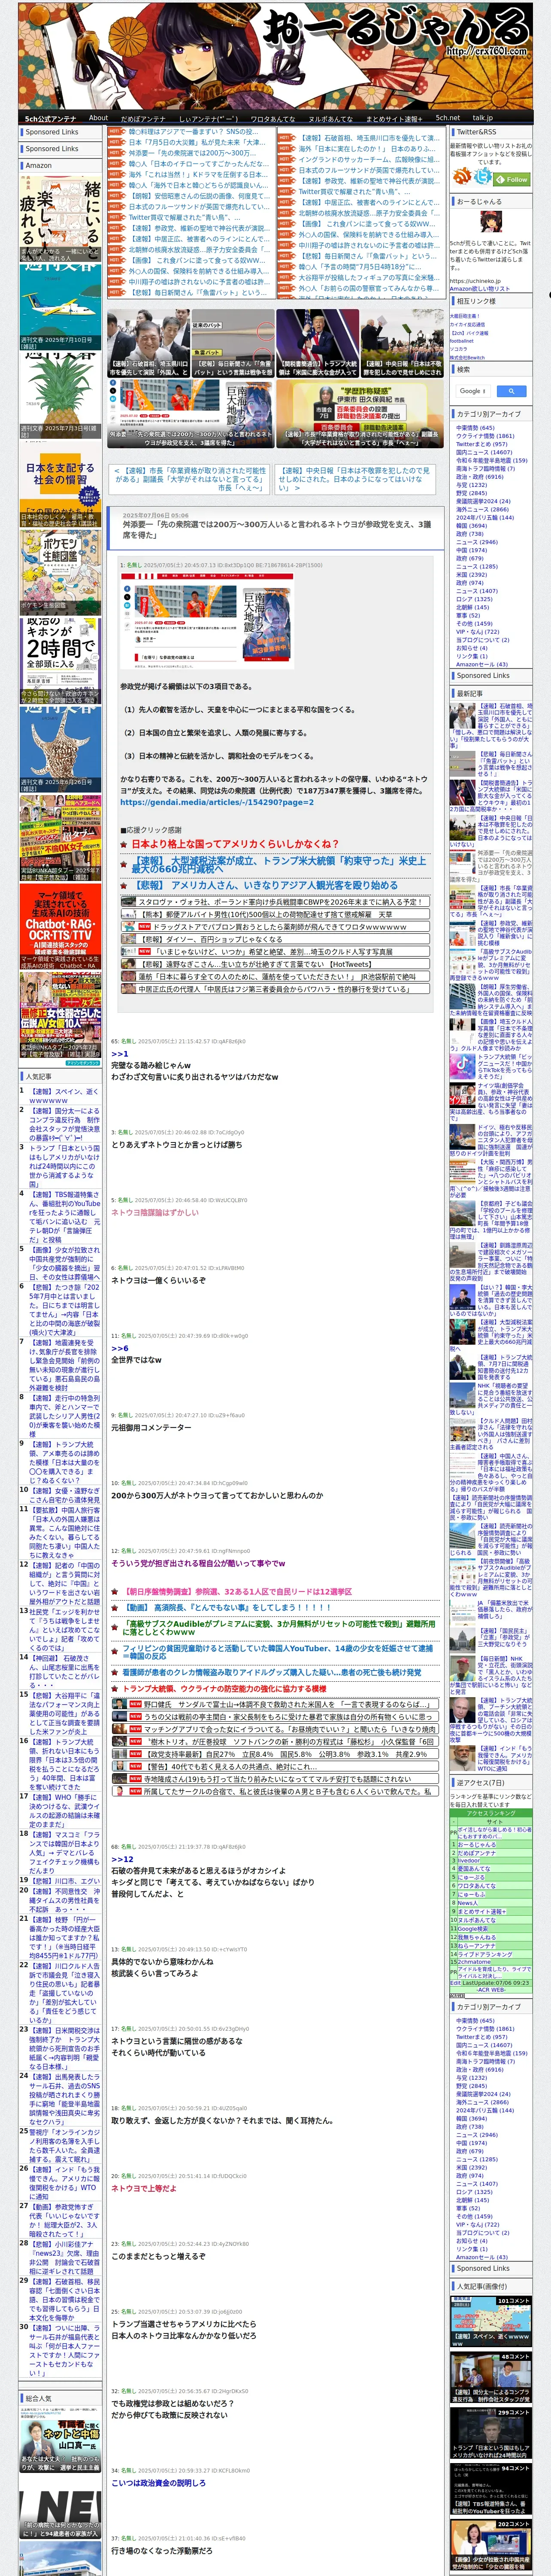This screenshot has width=551, height=2576.
Task: Open category 中東情勢 (645)
Action: (x=475, y=427)
